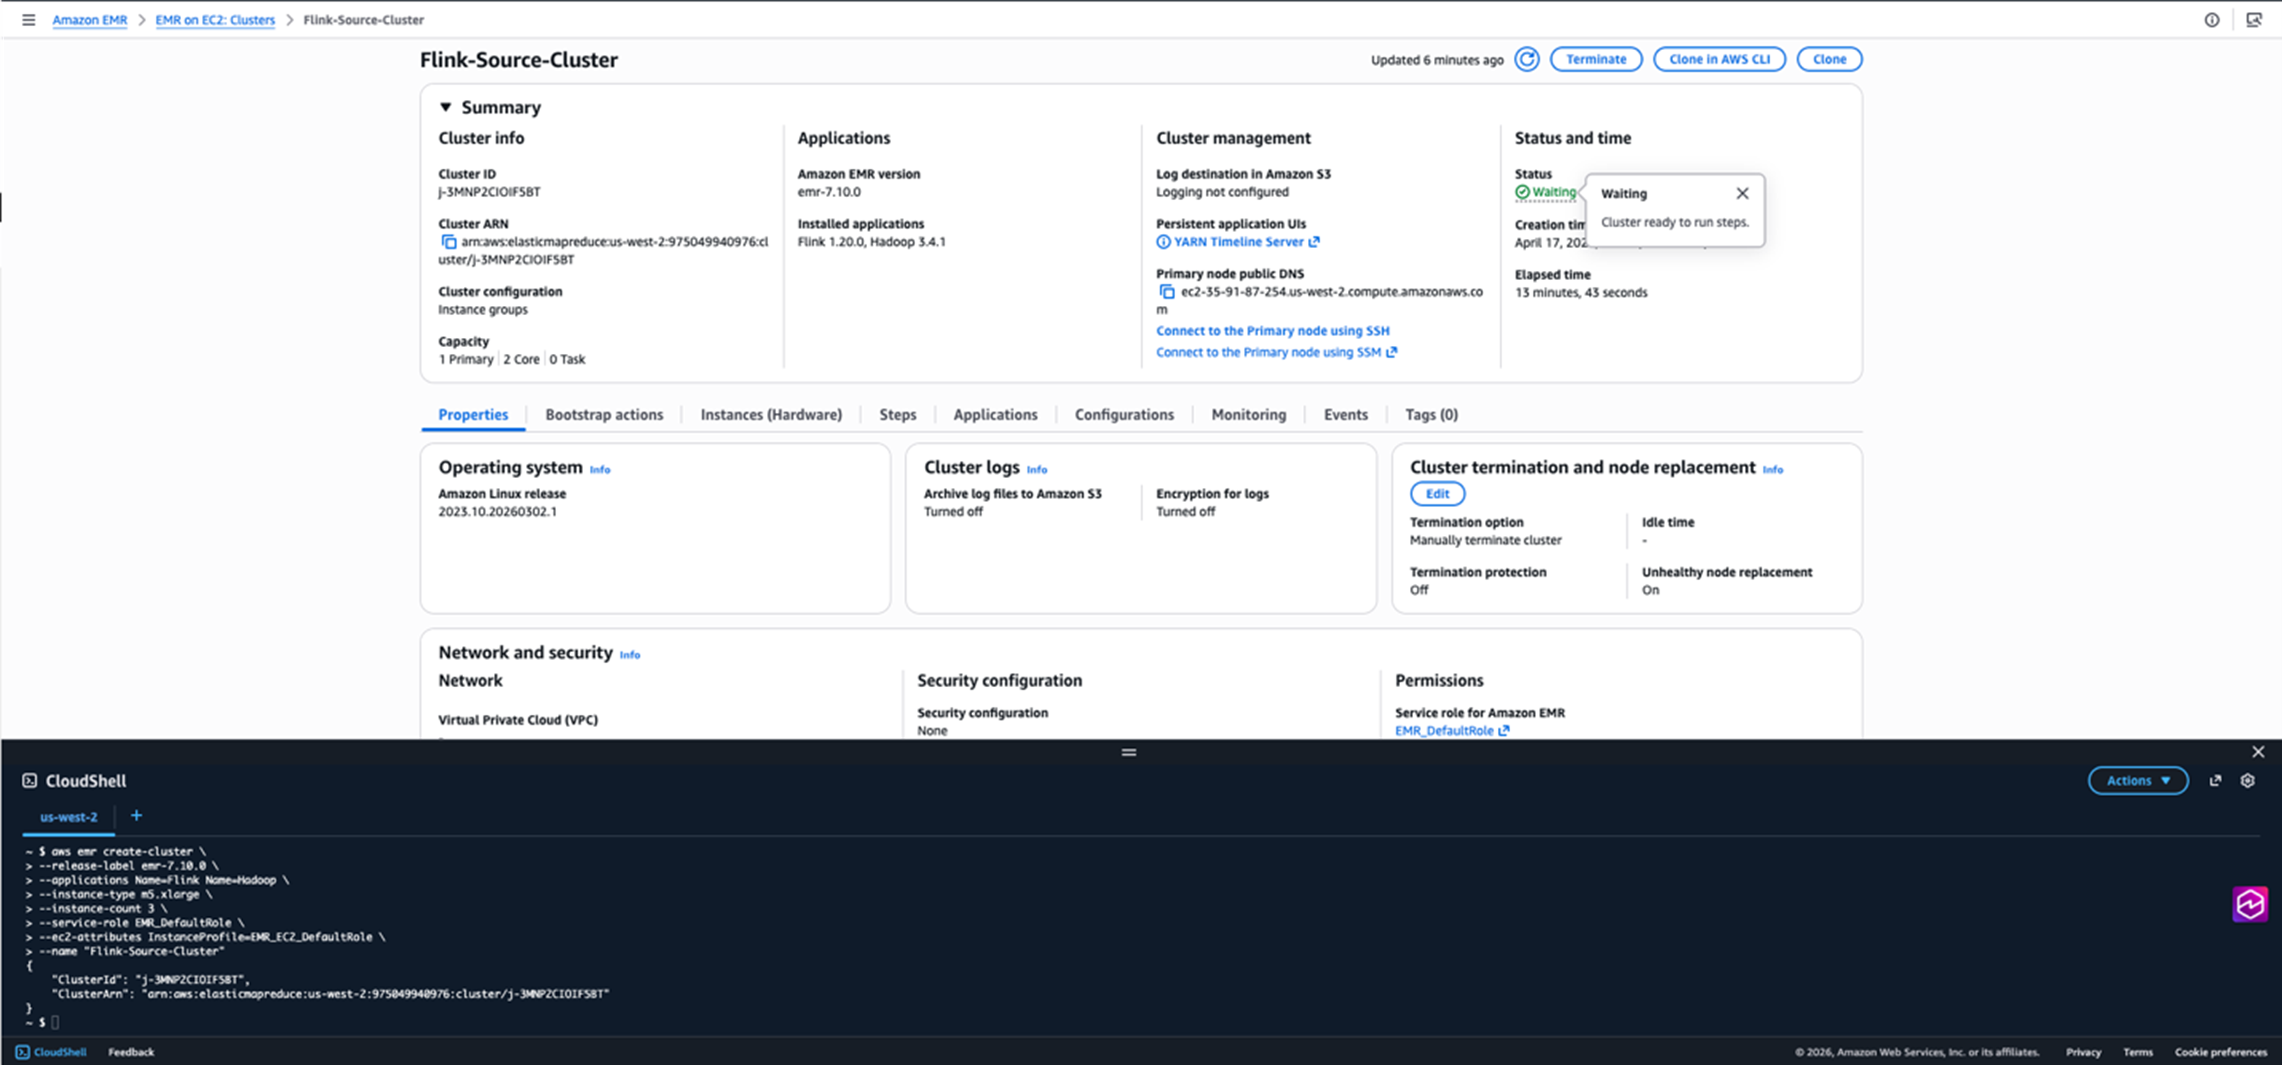Collapse the Summary section
This screenshot has height=1065, width=2282.
[446, 107]
